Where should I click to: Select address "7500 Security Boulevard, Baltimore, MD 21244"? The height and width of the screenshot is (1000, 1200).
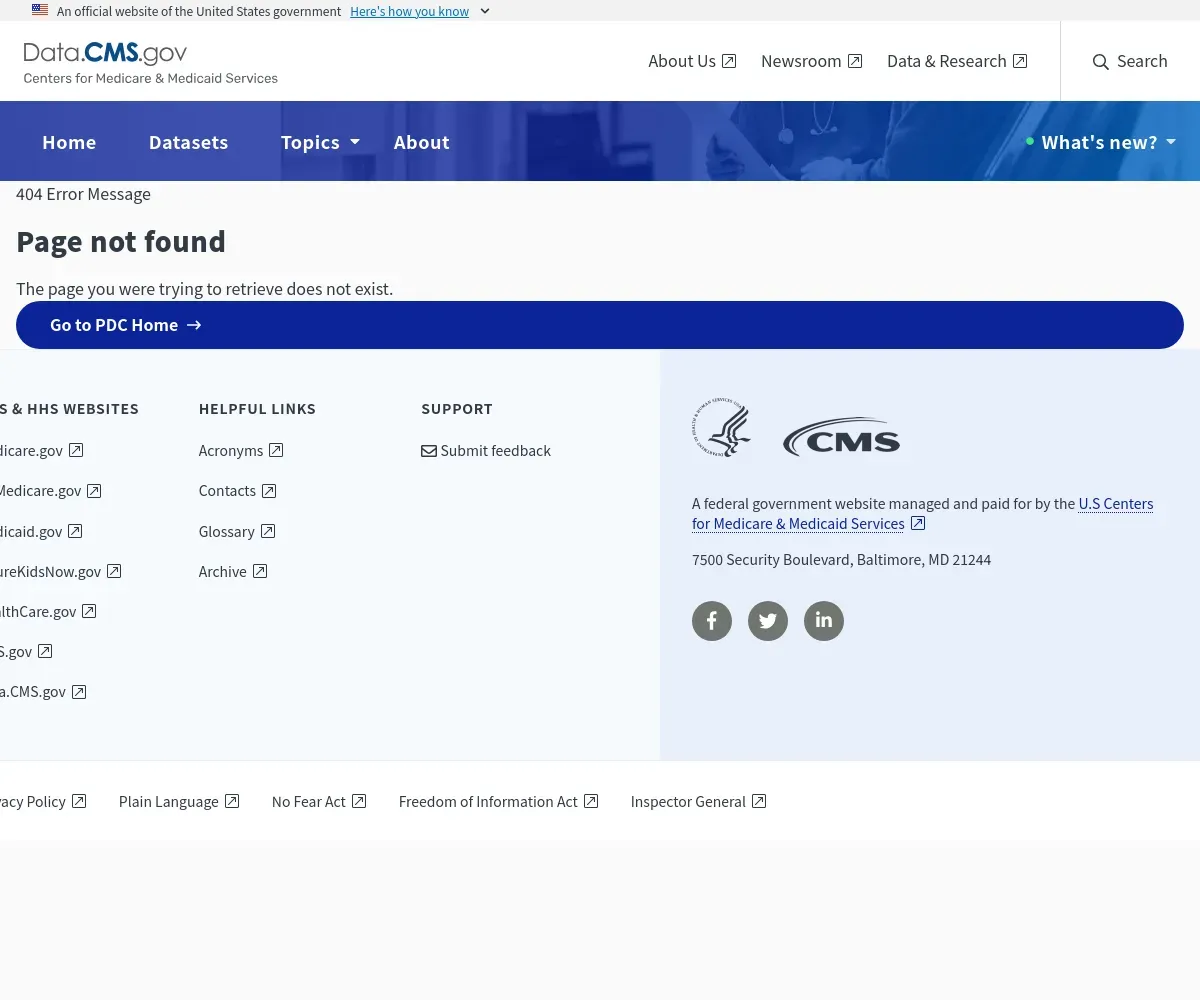click(841, 560)
